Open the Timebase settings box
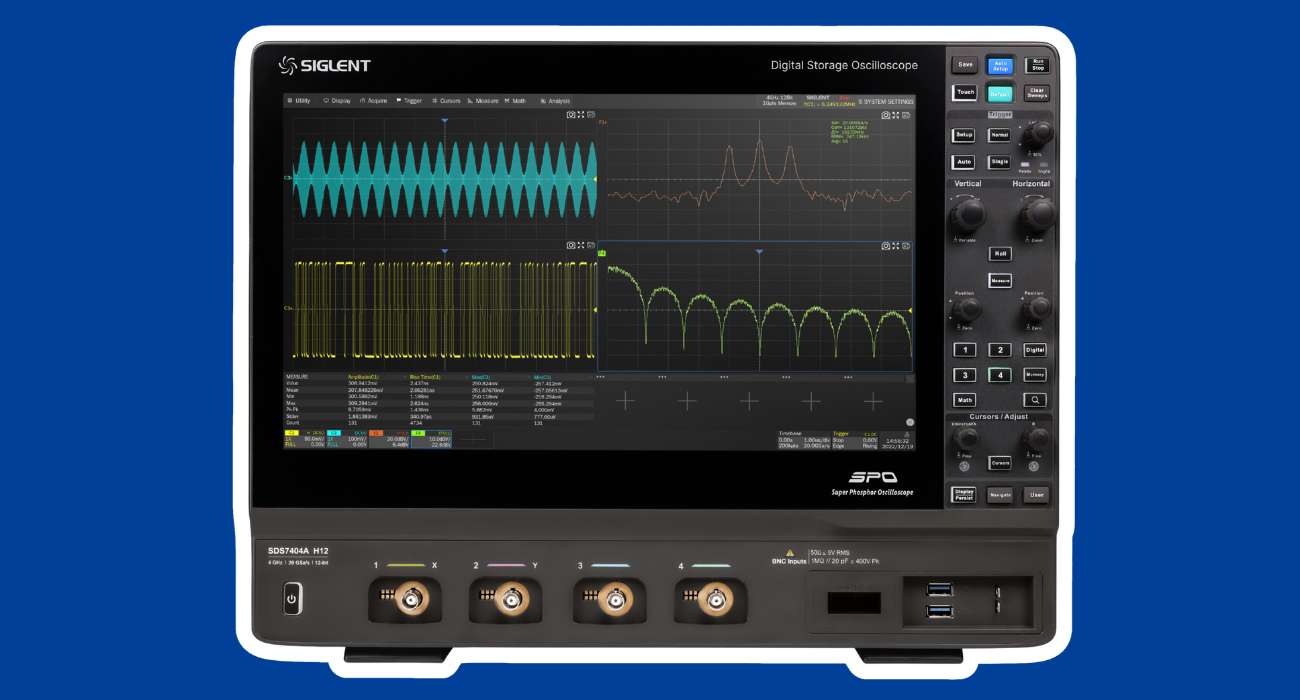The width and height of the screenshot is (1300, 700). coord(803,439)
